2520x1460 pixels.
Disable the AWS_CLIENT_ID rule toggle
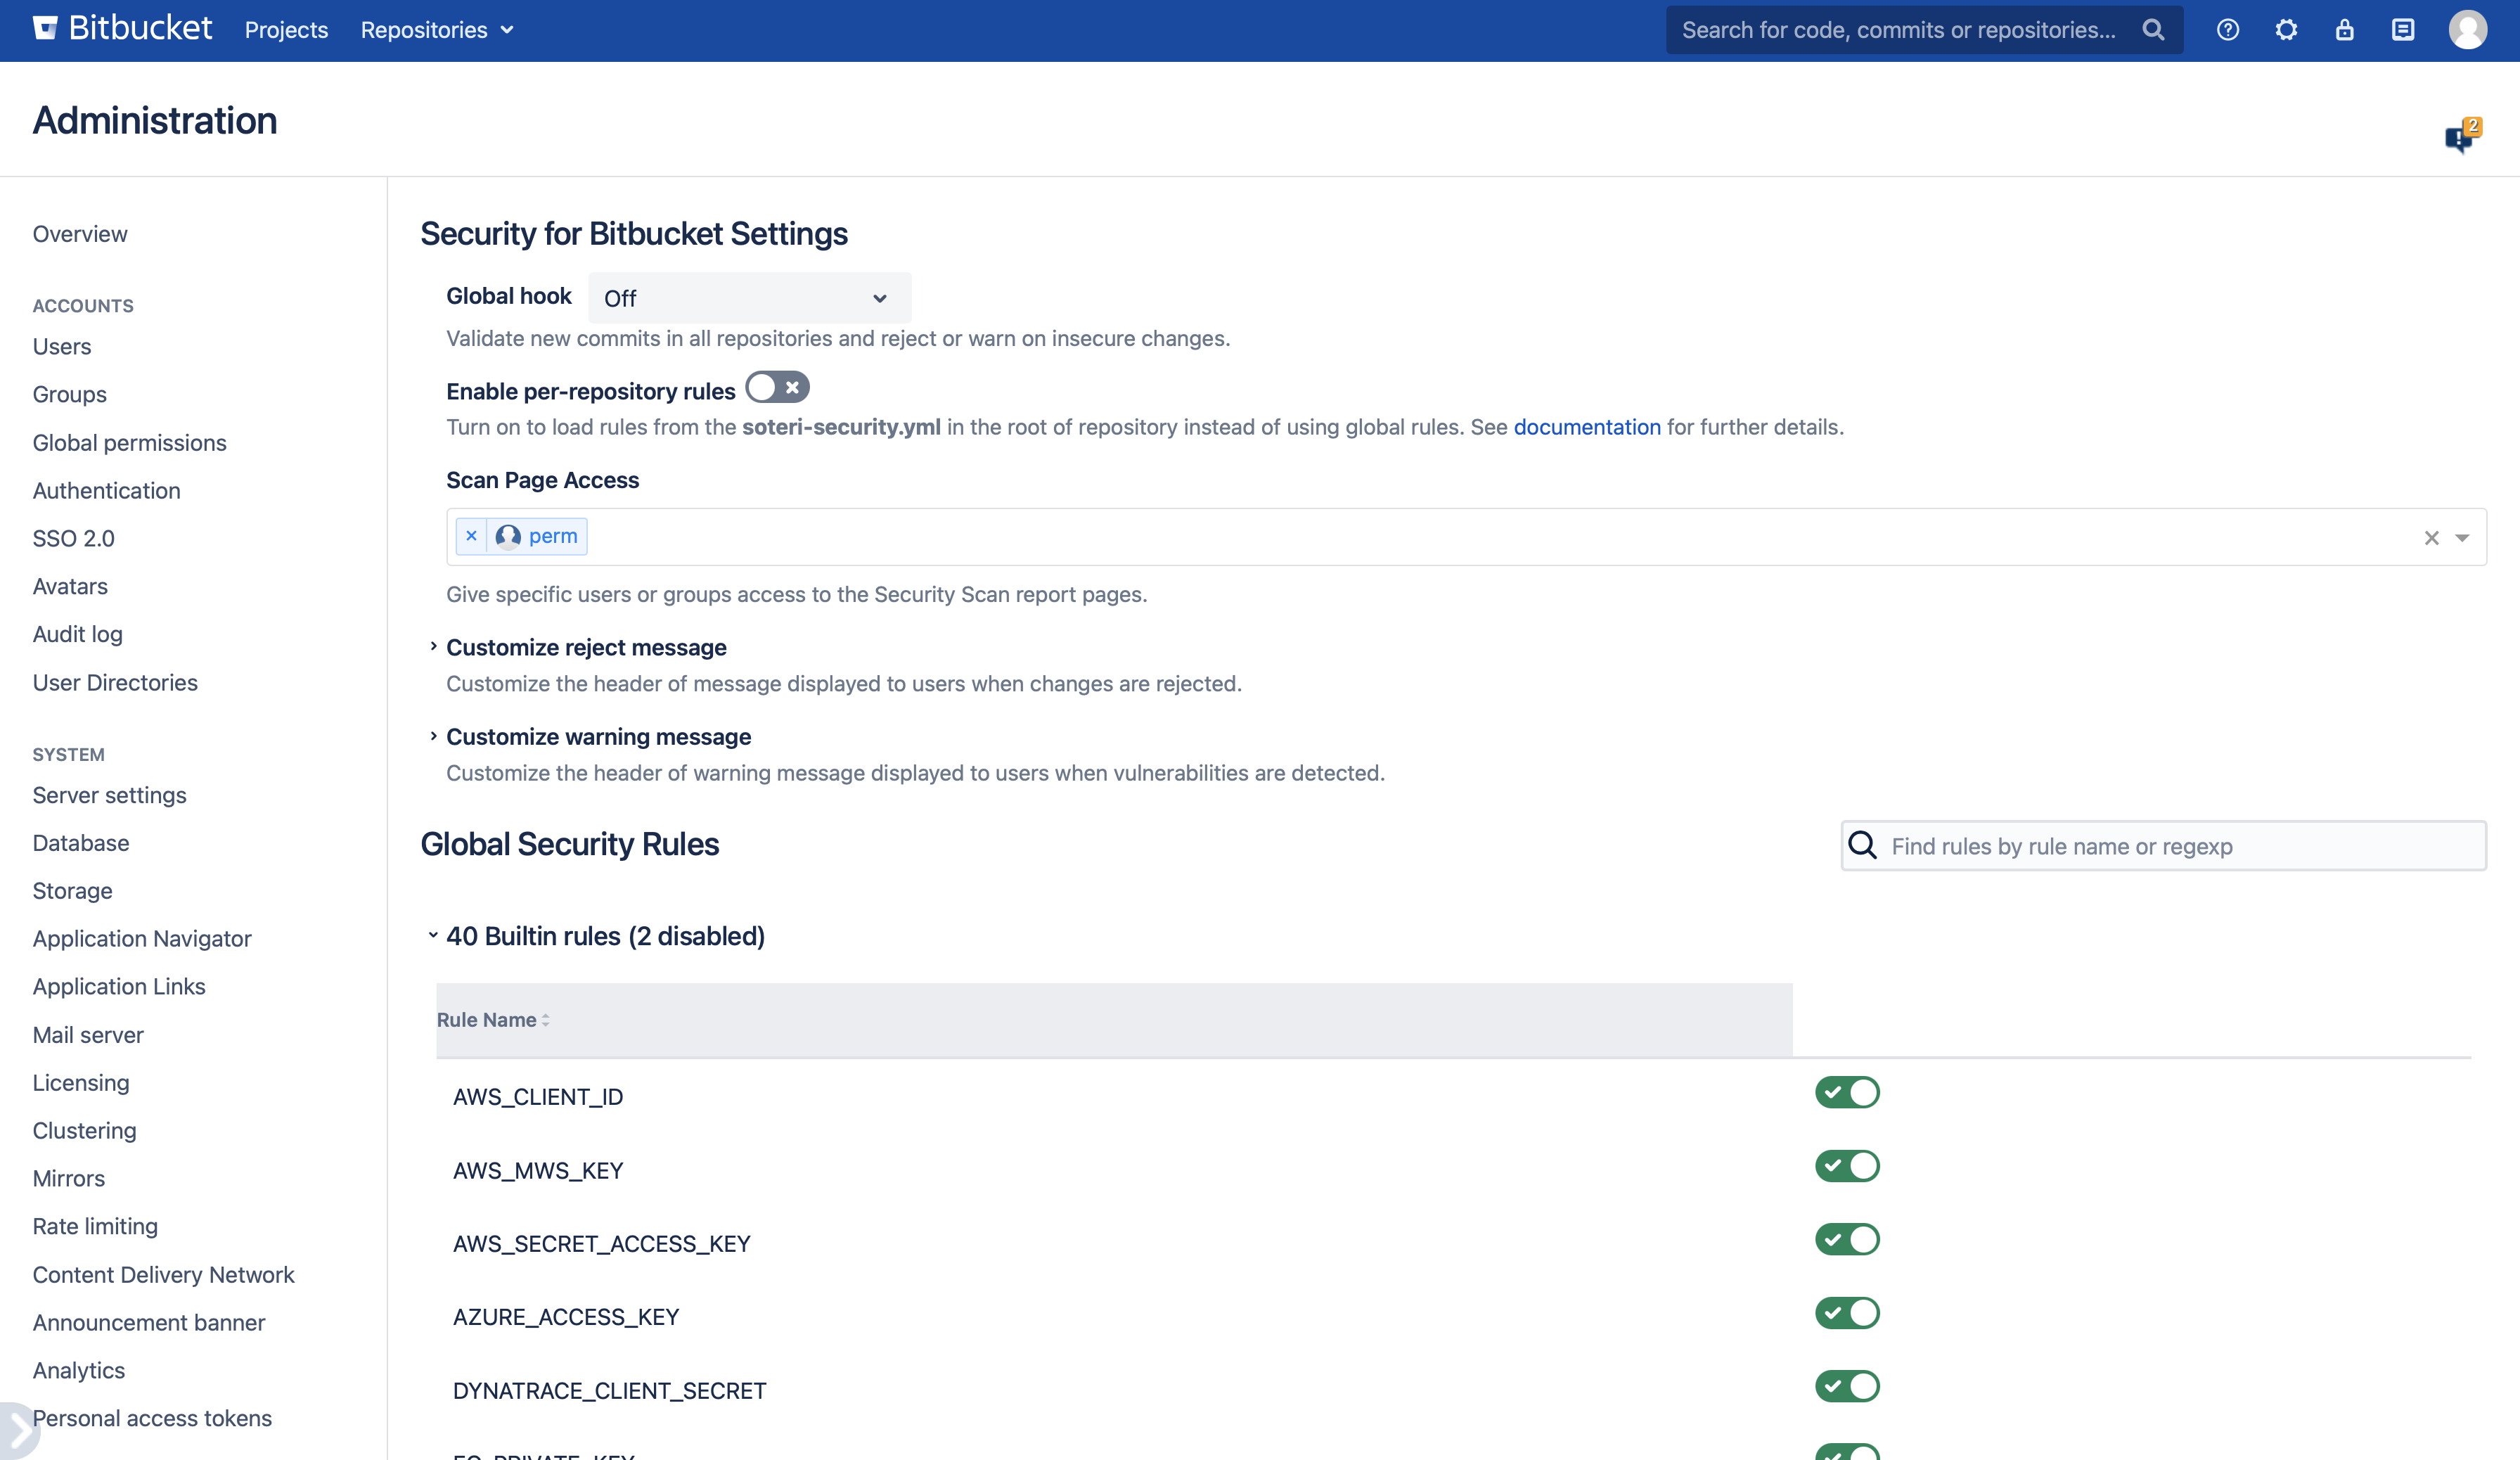[1847, 1092]
